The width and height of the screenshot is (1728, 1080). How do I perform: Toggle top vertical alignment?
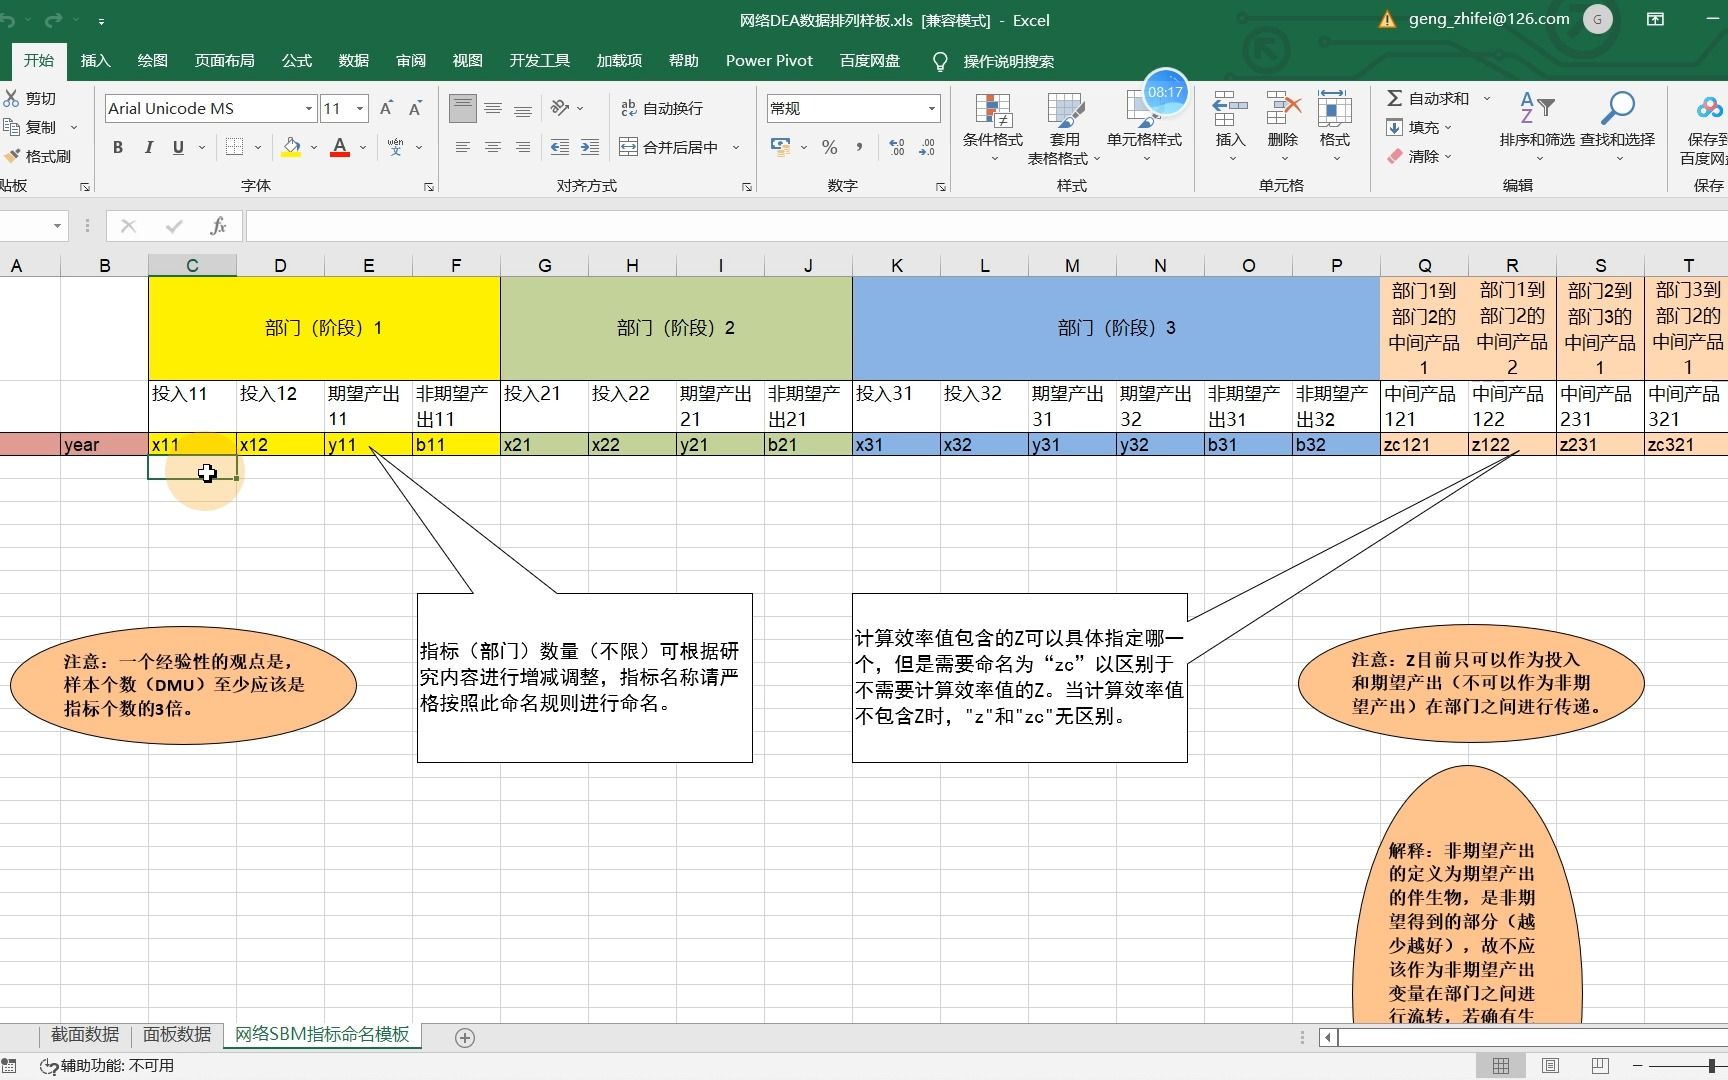[462, 108]
